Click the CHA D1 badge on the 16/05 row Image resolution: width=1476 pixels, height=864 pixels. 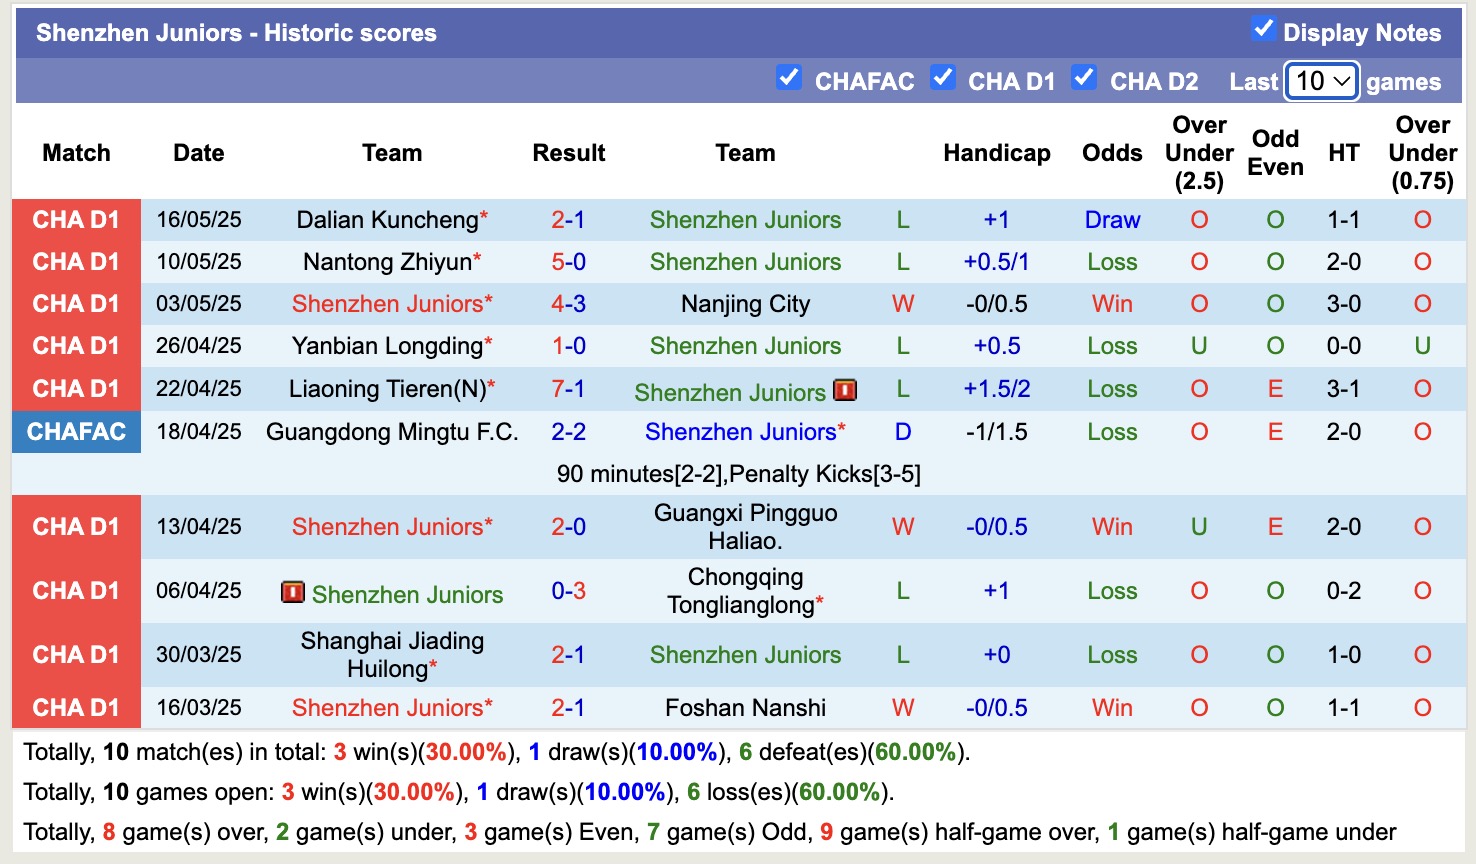76,219
